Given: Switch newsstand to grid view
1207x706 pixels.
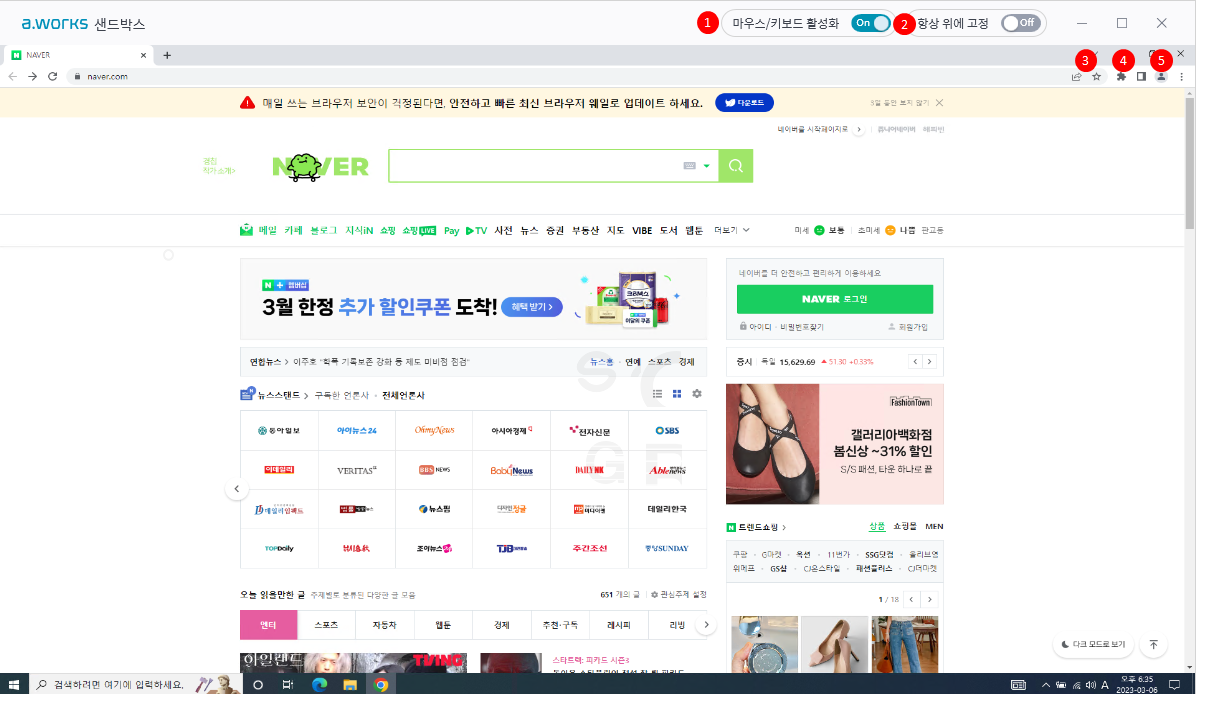Looking at the screenshot, I should (x=677, y=394).
